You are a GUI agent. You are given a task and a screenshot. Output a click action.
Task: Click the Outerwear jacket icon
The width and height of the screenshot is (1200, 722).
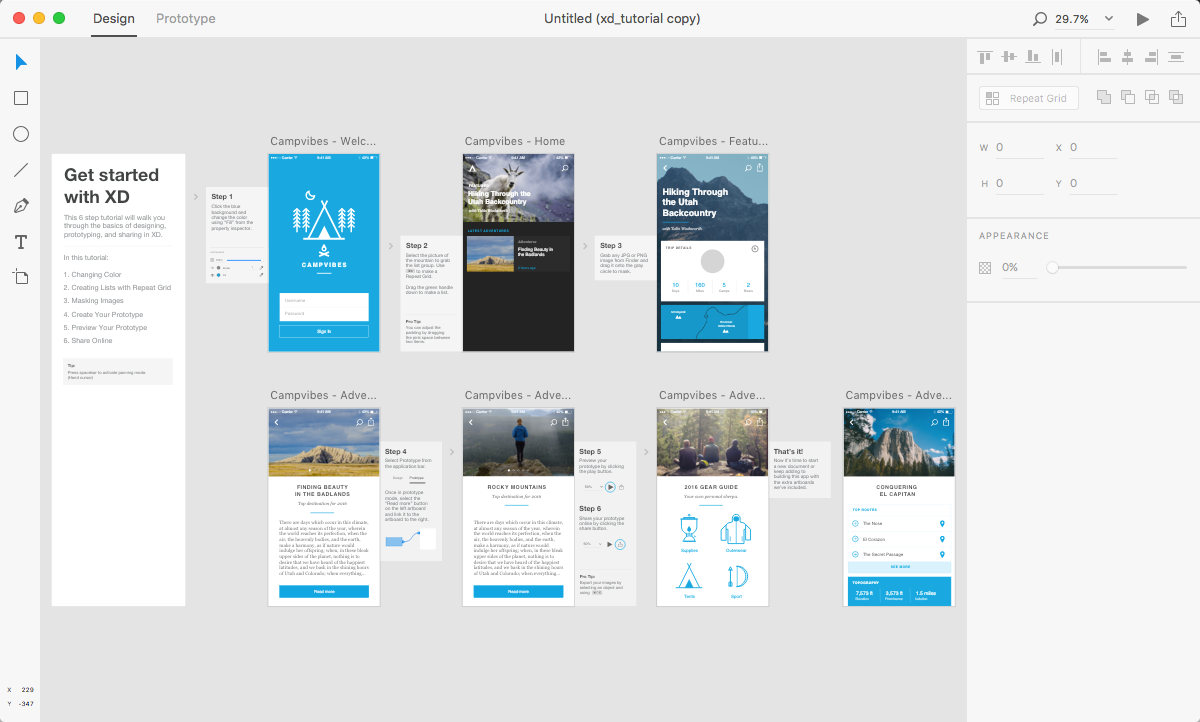pos(736,528)
